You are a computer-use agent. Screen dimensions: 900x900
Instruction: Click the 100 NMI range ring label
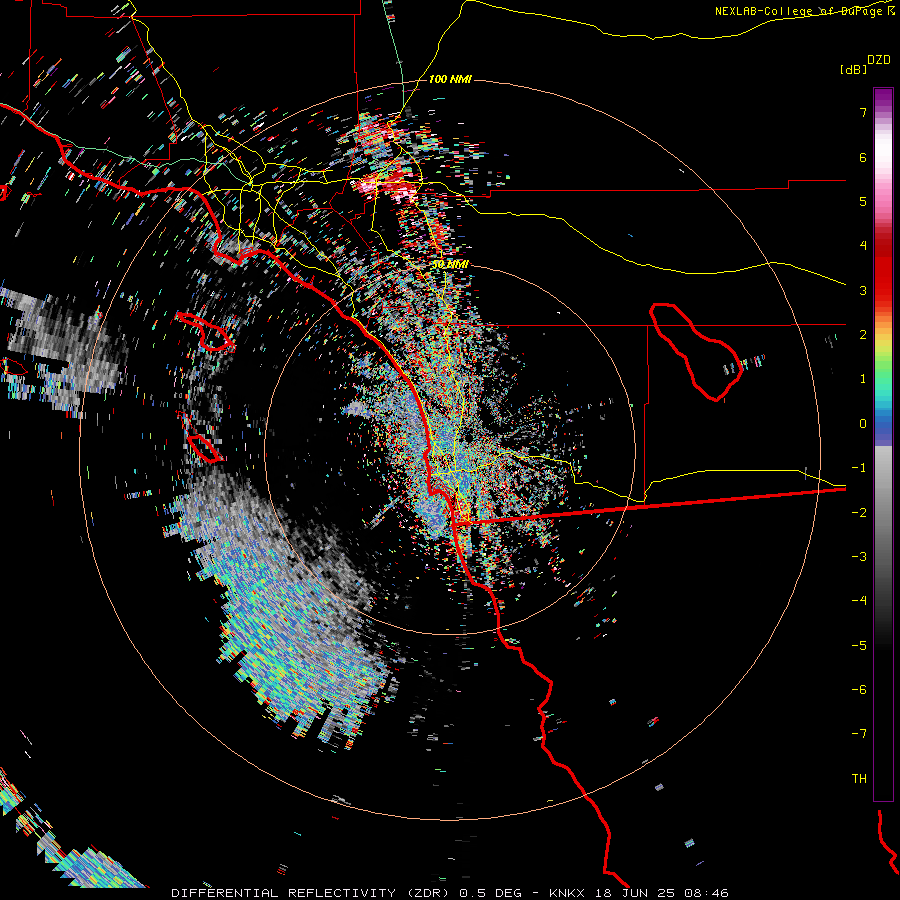click(450, 79)
